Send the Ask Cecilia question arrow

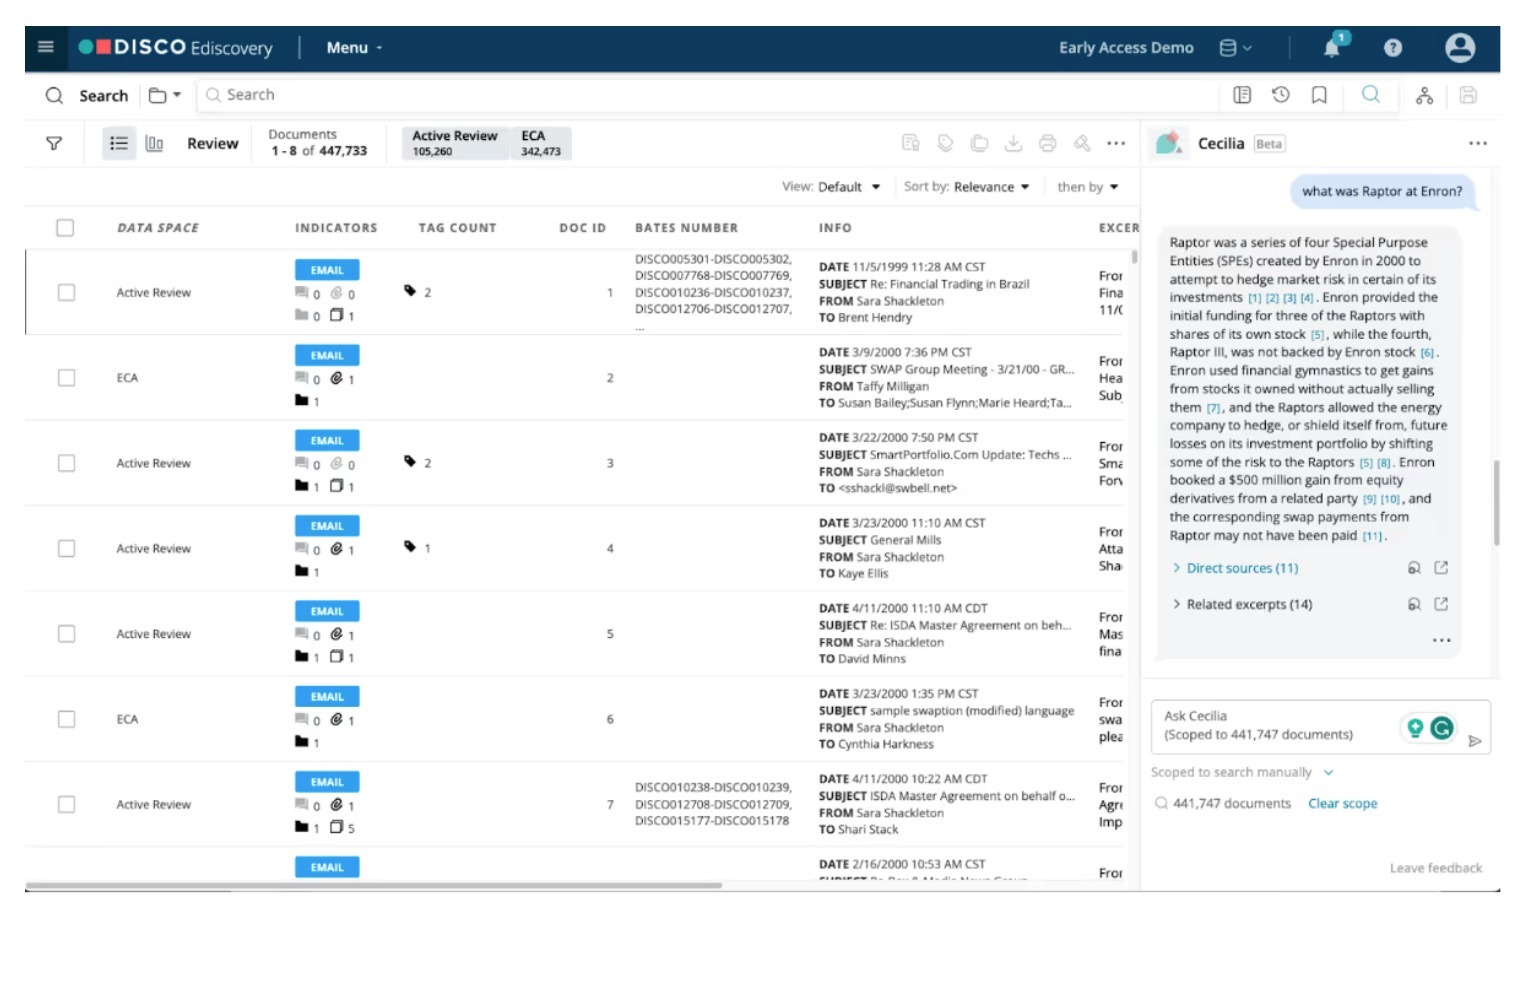click(1474, 741)
